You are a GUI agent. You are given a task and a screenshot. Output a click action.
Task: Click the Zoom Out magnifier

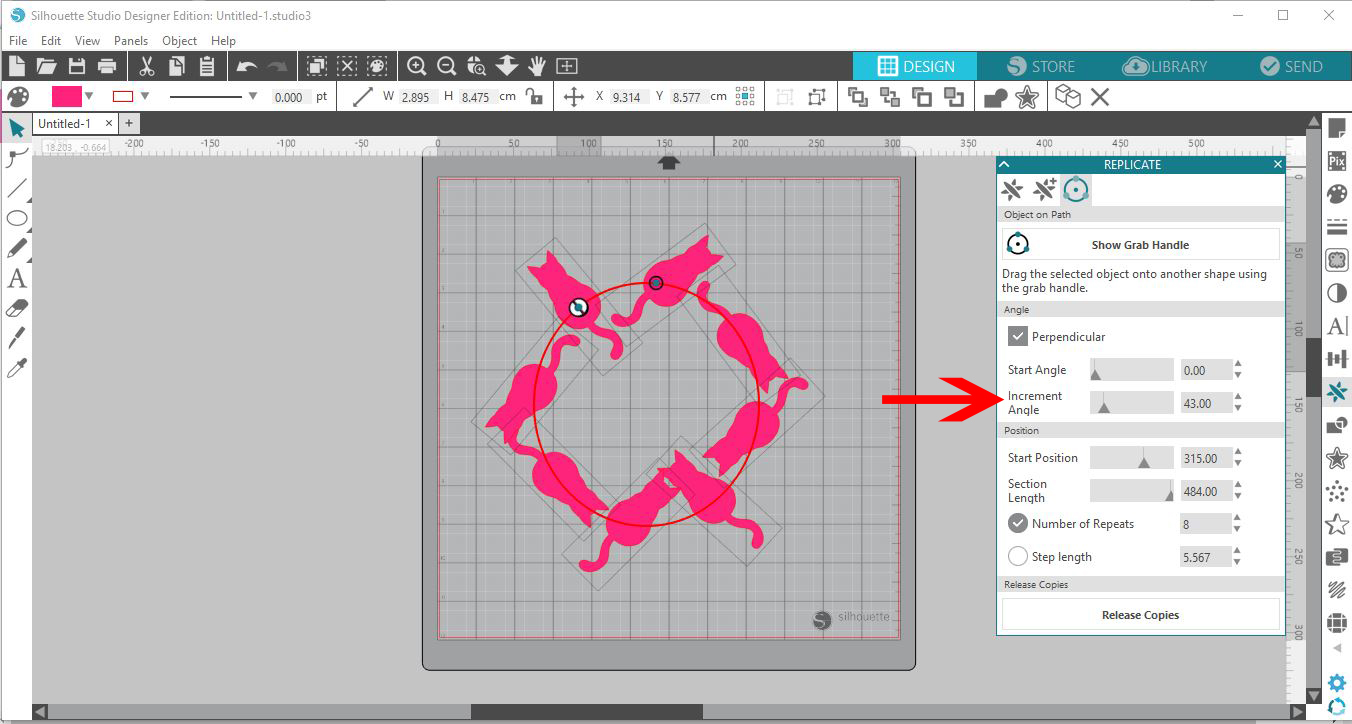pos(447,66)
